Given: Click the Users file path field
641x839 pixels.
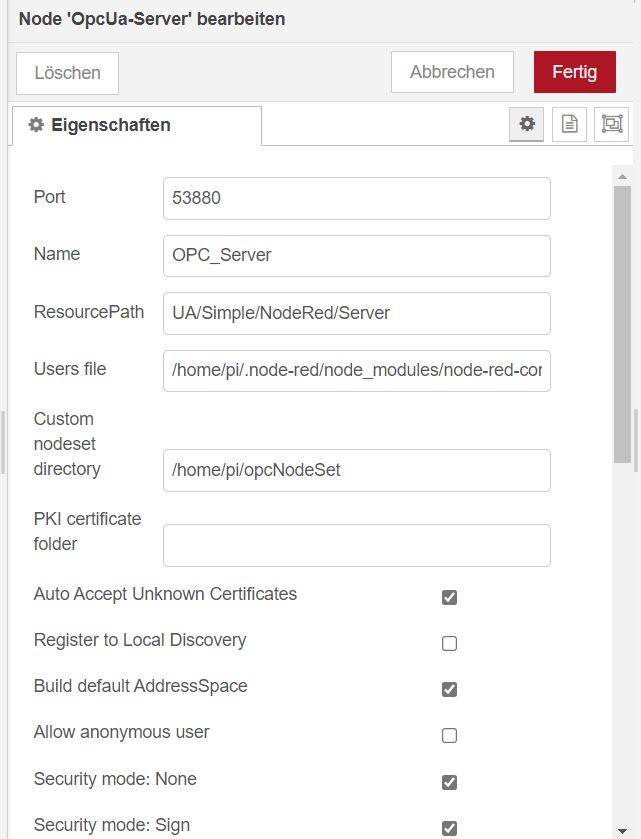Looking at the screenshot, I should [356, 371].
